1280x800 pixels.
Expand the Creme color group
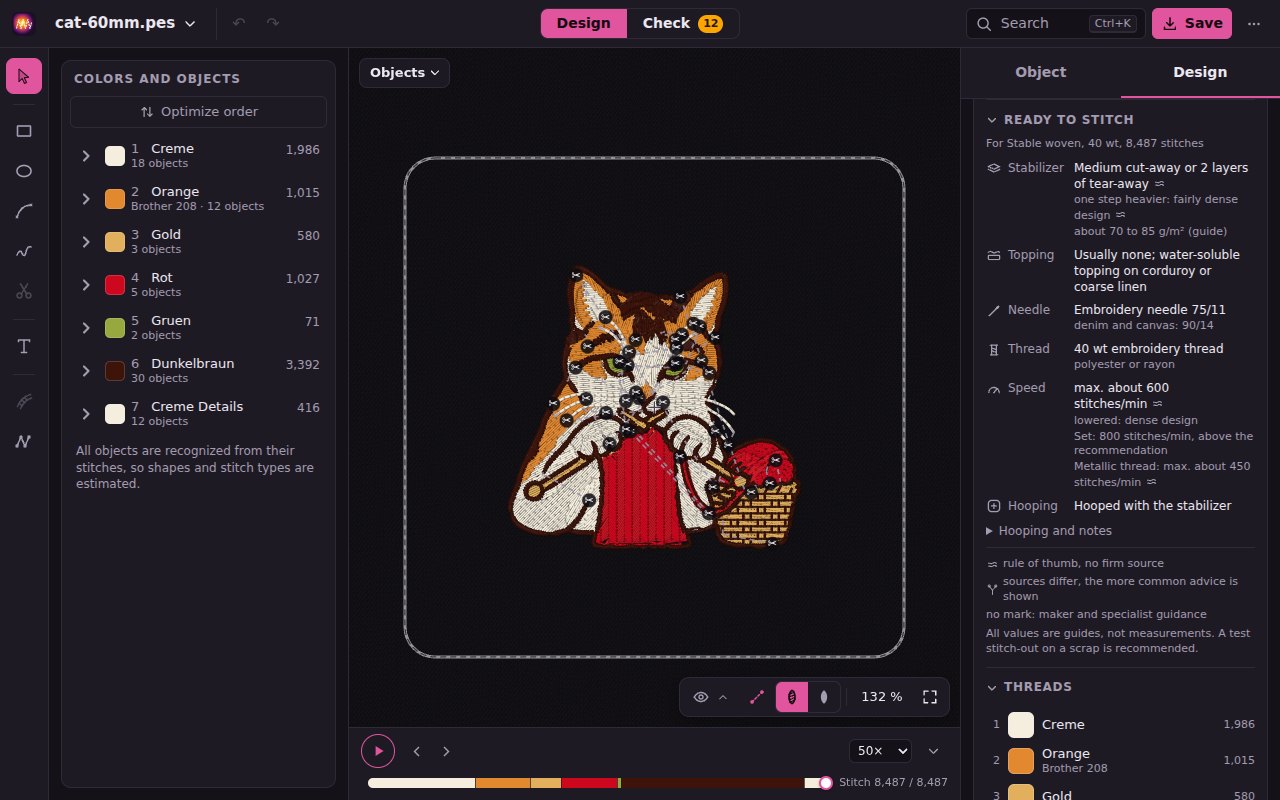[86, 156]
